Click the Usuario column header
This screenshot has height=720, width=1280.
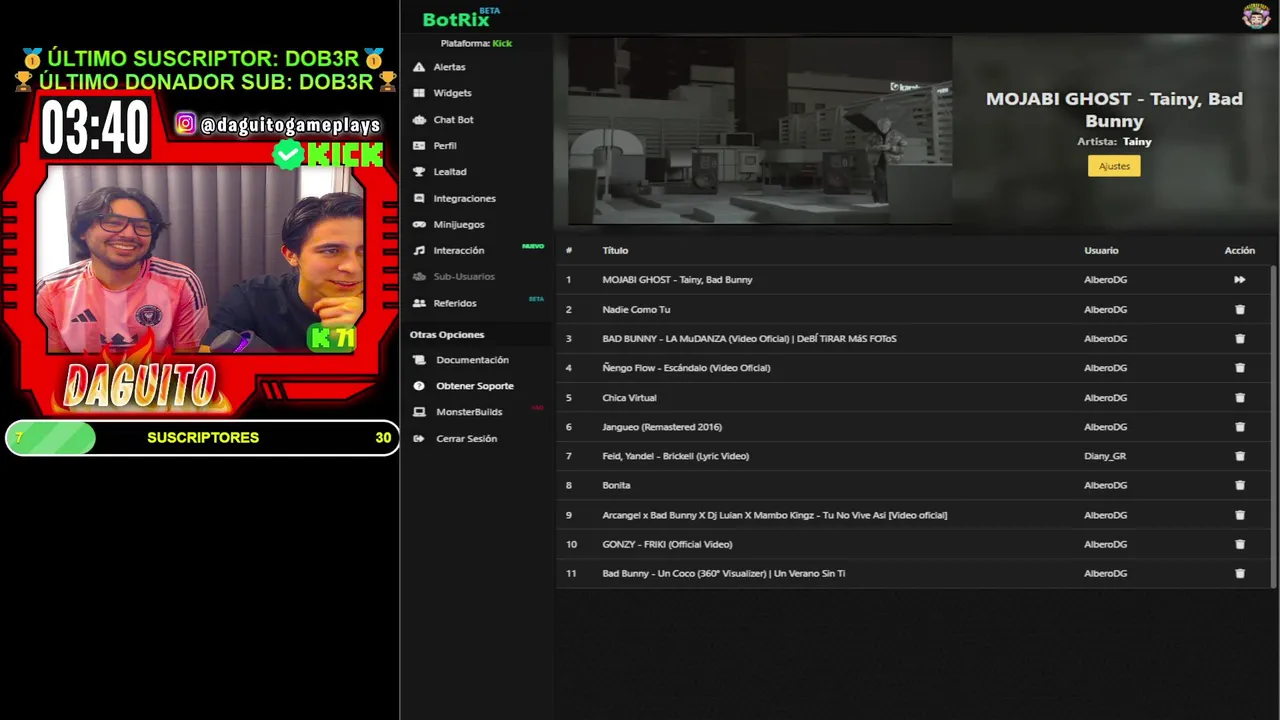click(x=1101, y=251)
